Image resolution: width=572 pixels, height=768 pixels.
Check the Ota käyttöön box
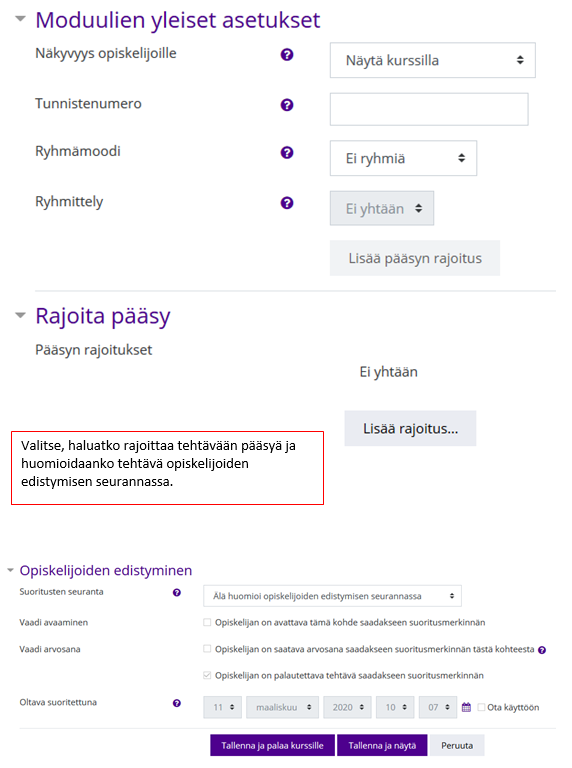pyautogui.click(x=481, y=707)
